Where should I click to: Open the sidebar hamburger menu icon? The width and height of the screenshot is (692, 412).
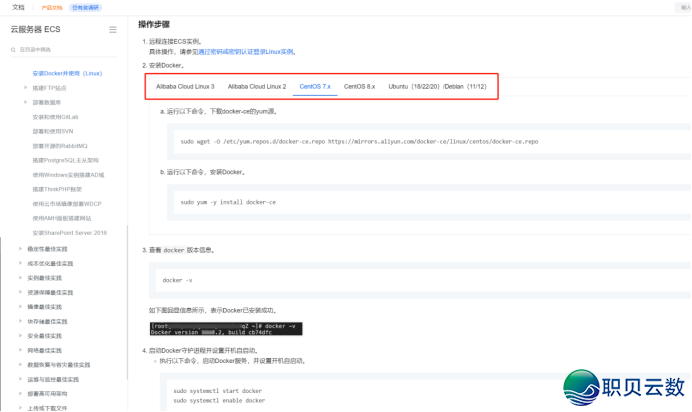(113, 30)
